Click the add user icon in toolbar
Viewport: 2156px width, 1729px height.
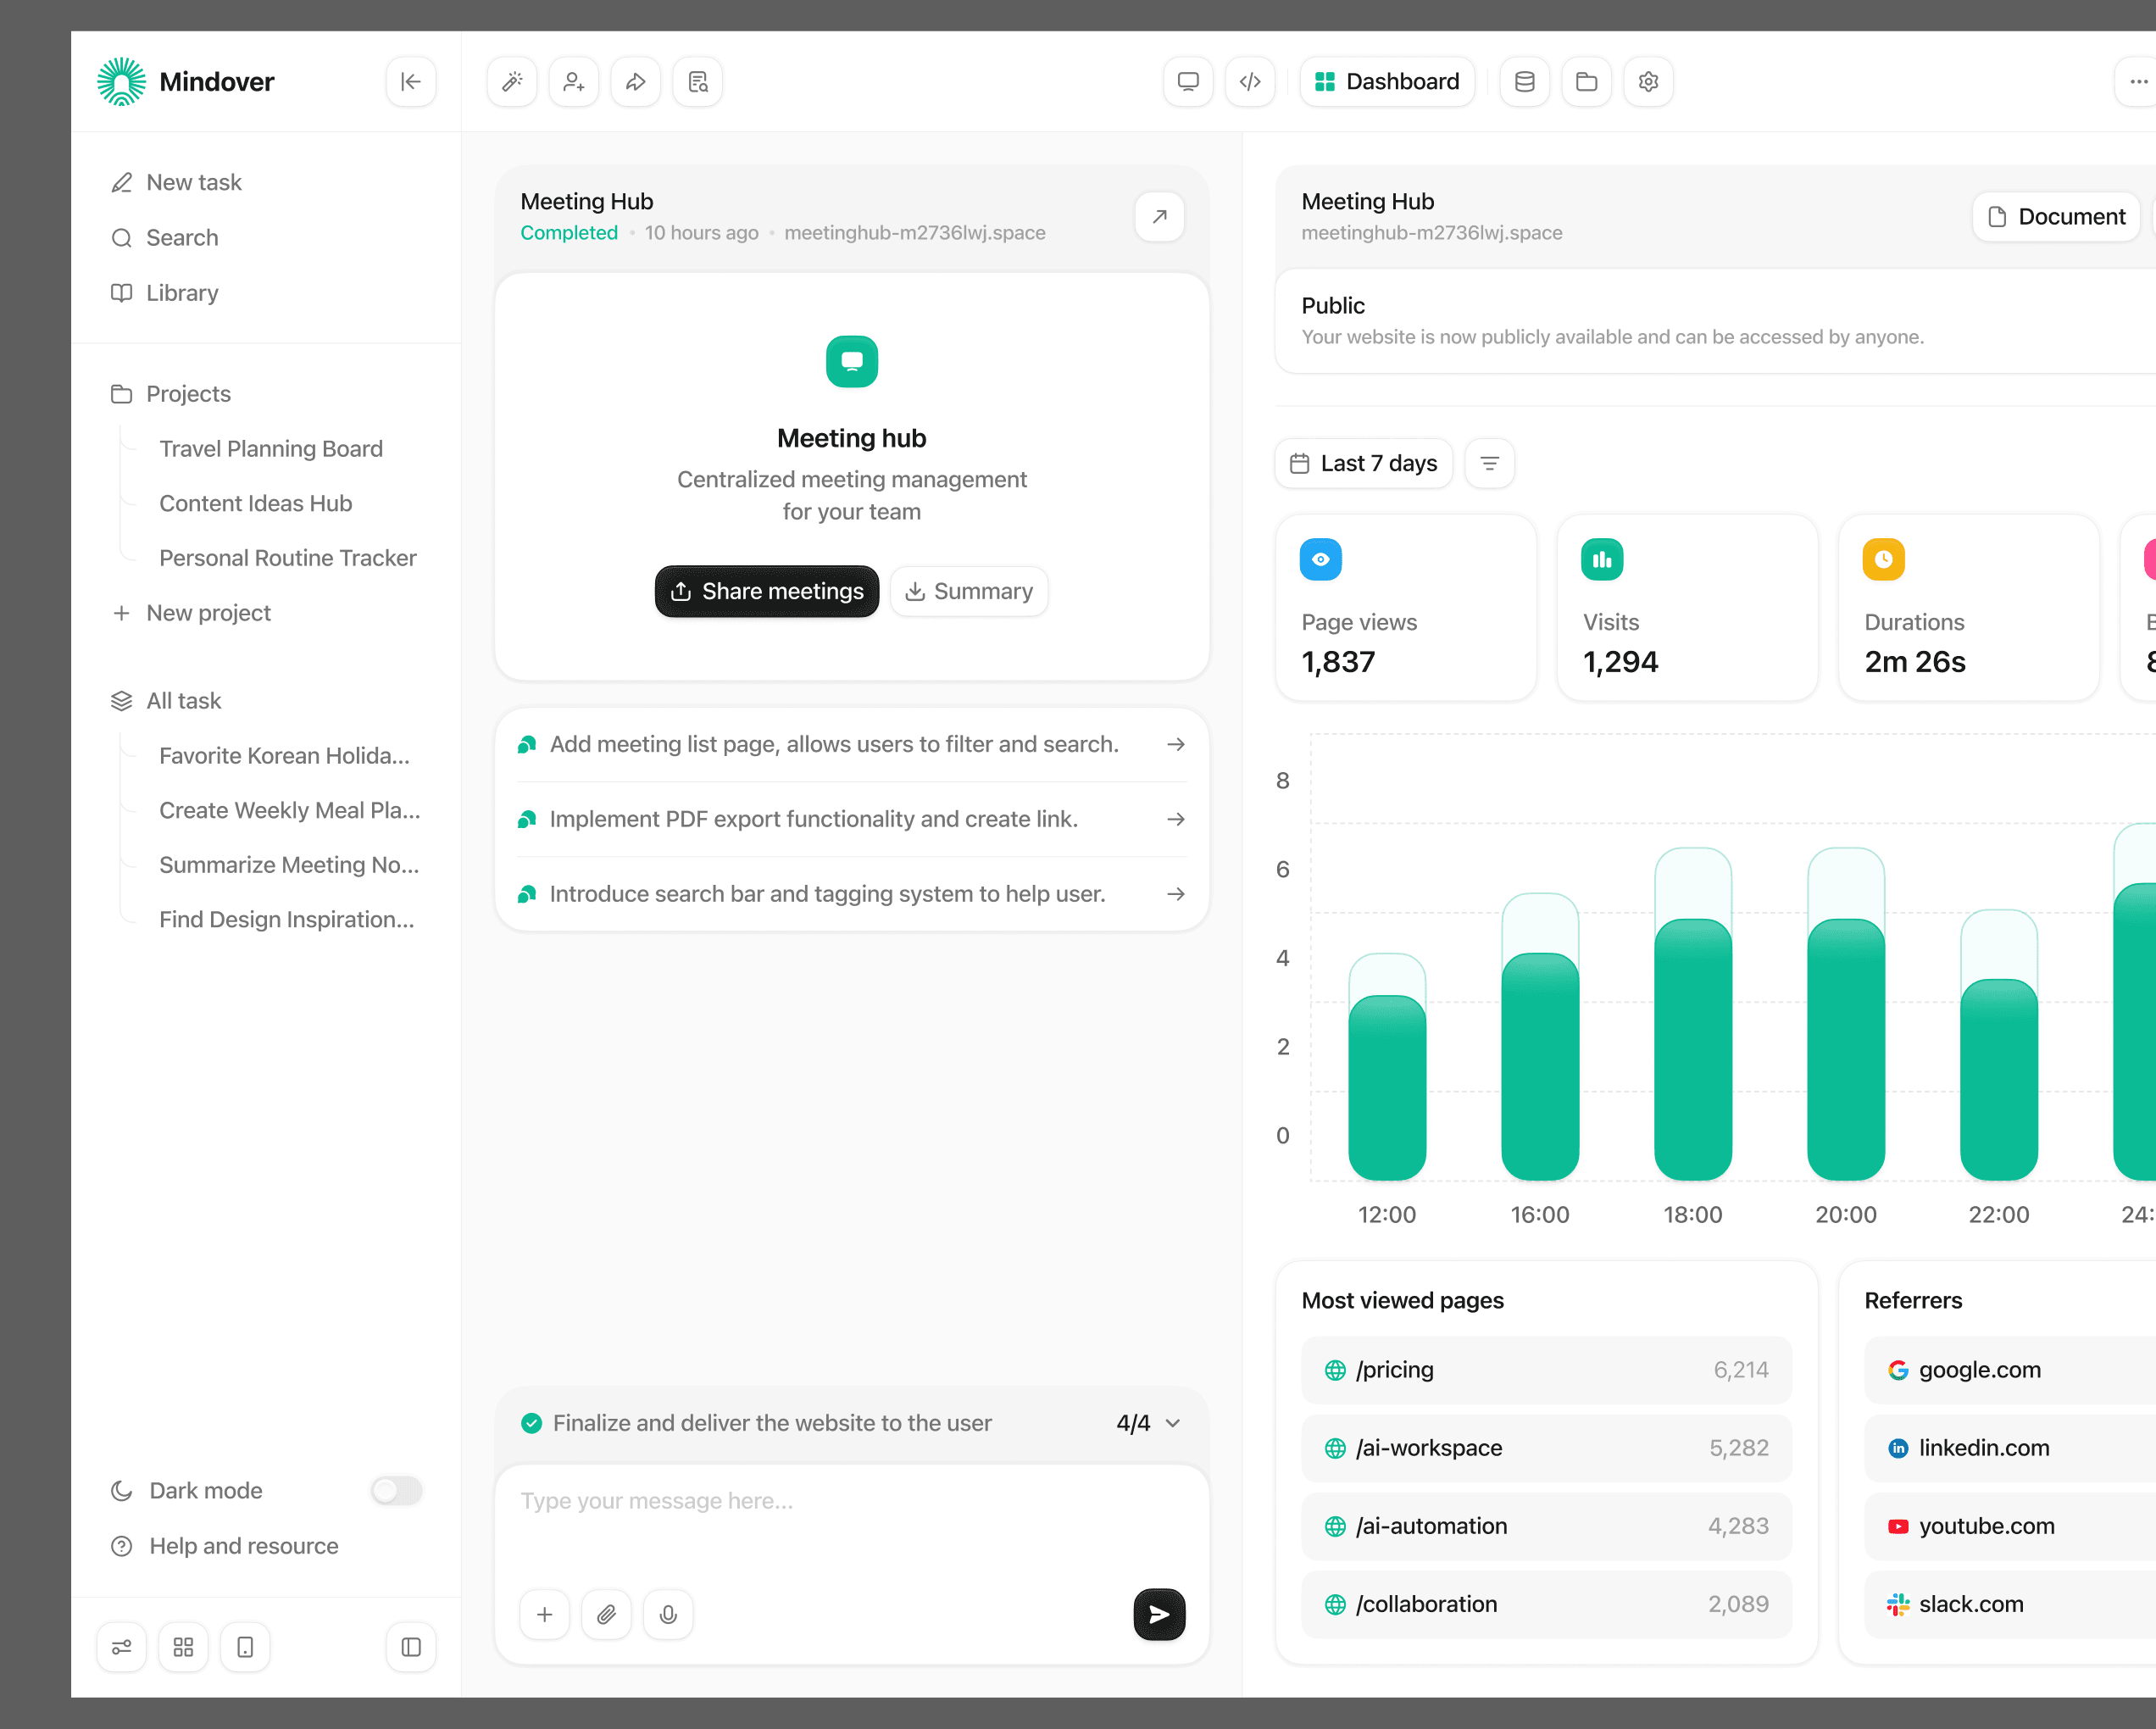(574, 82)
